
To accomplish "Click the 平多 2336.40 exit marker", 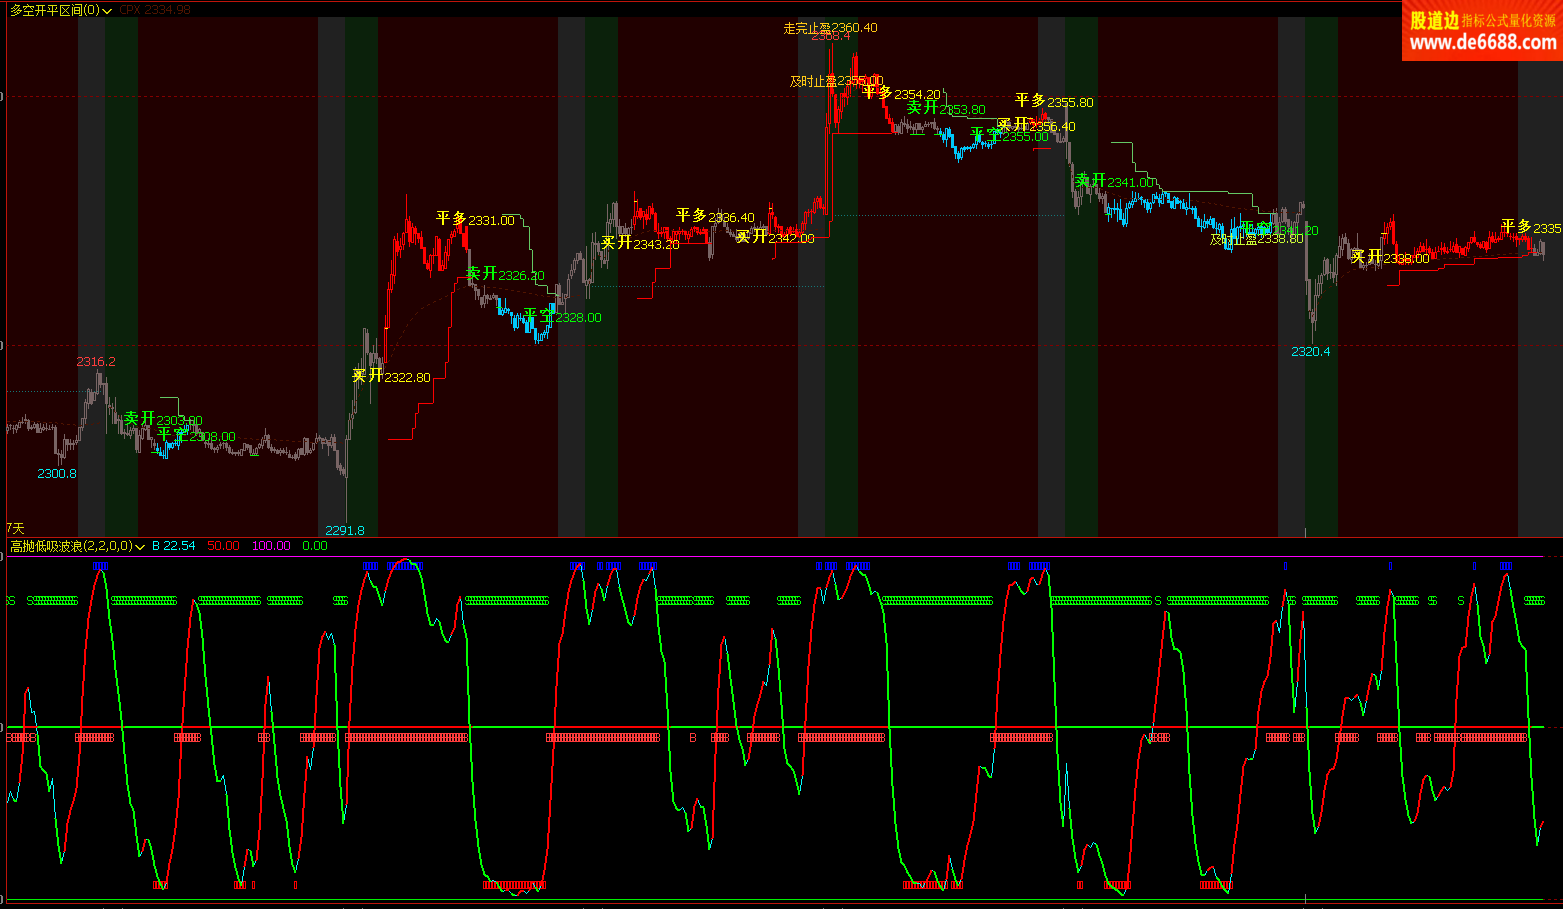I will click(715, 216).
